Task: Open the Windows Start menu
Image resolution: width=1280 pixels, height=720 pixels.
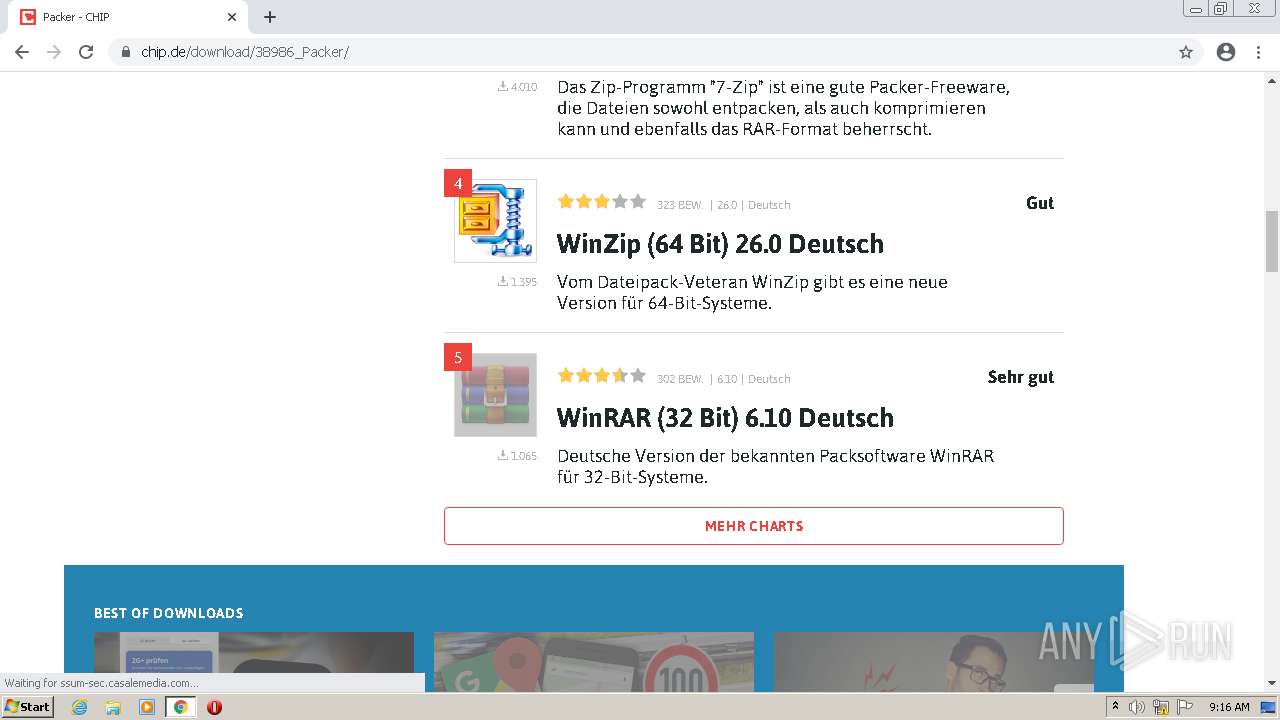Action: [28, 706]
